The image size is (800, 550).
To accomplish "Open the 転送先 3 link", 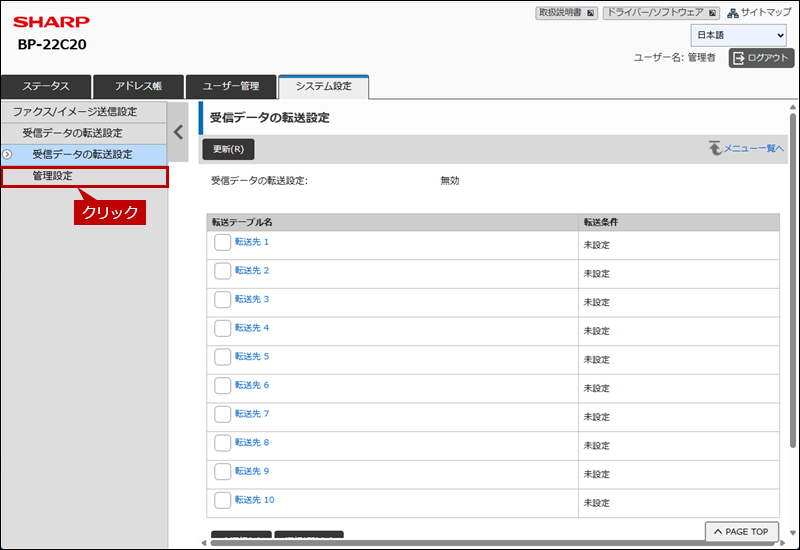I will [252, 299].
